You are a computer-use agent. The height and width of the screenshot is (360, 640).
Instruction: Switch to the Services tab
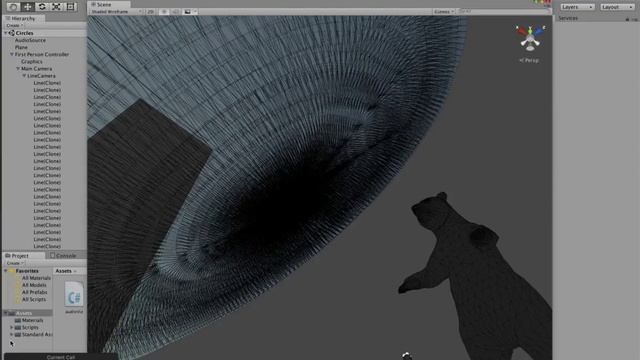tap(568, 18)
